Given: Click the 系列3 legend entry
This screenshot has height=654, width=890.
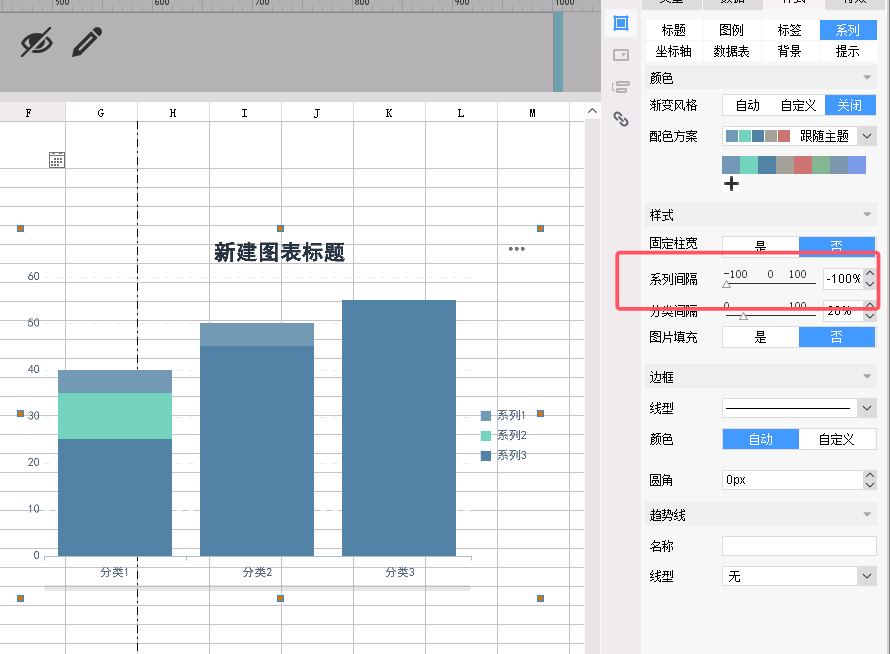Looking at the screenshot, I should click(503, 455).
